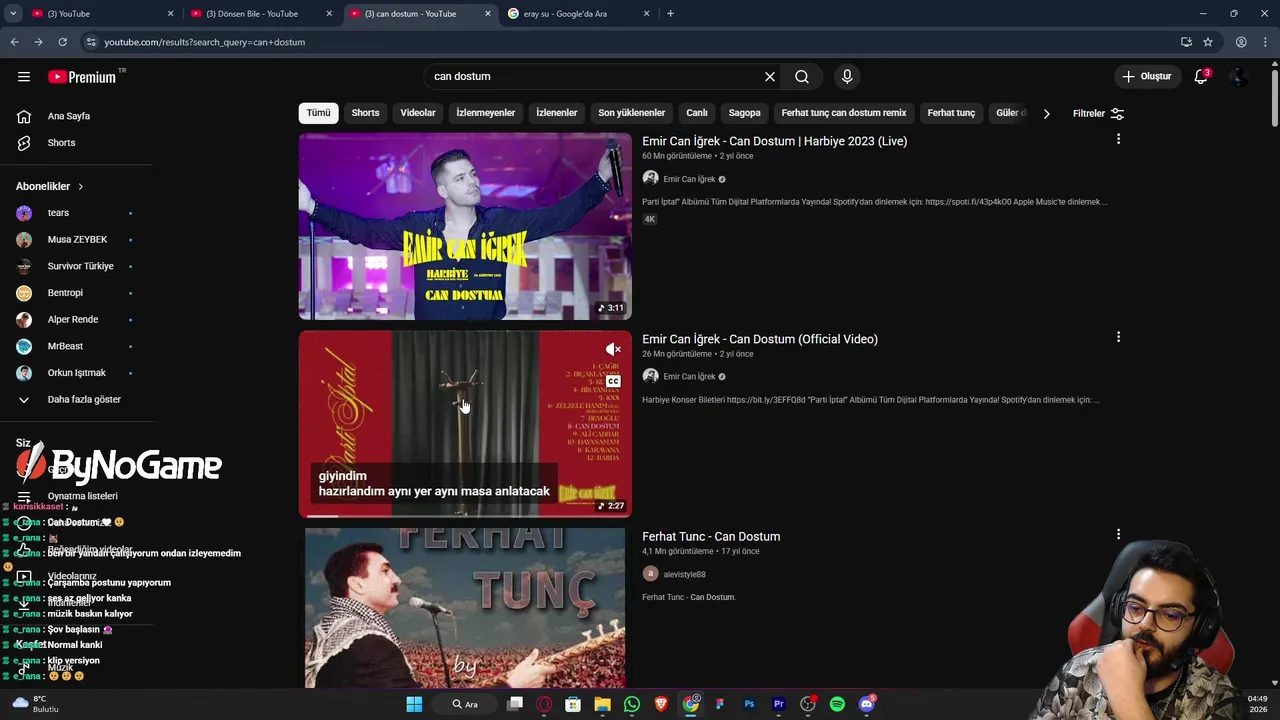Go back in browser history
This screenshot has width=1280, height=720.
tap(14, 42)
